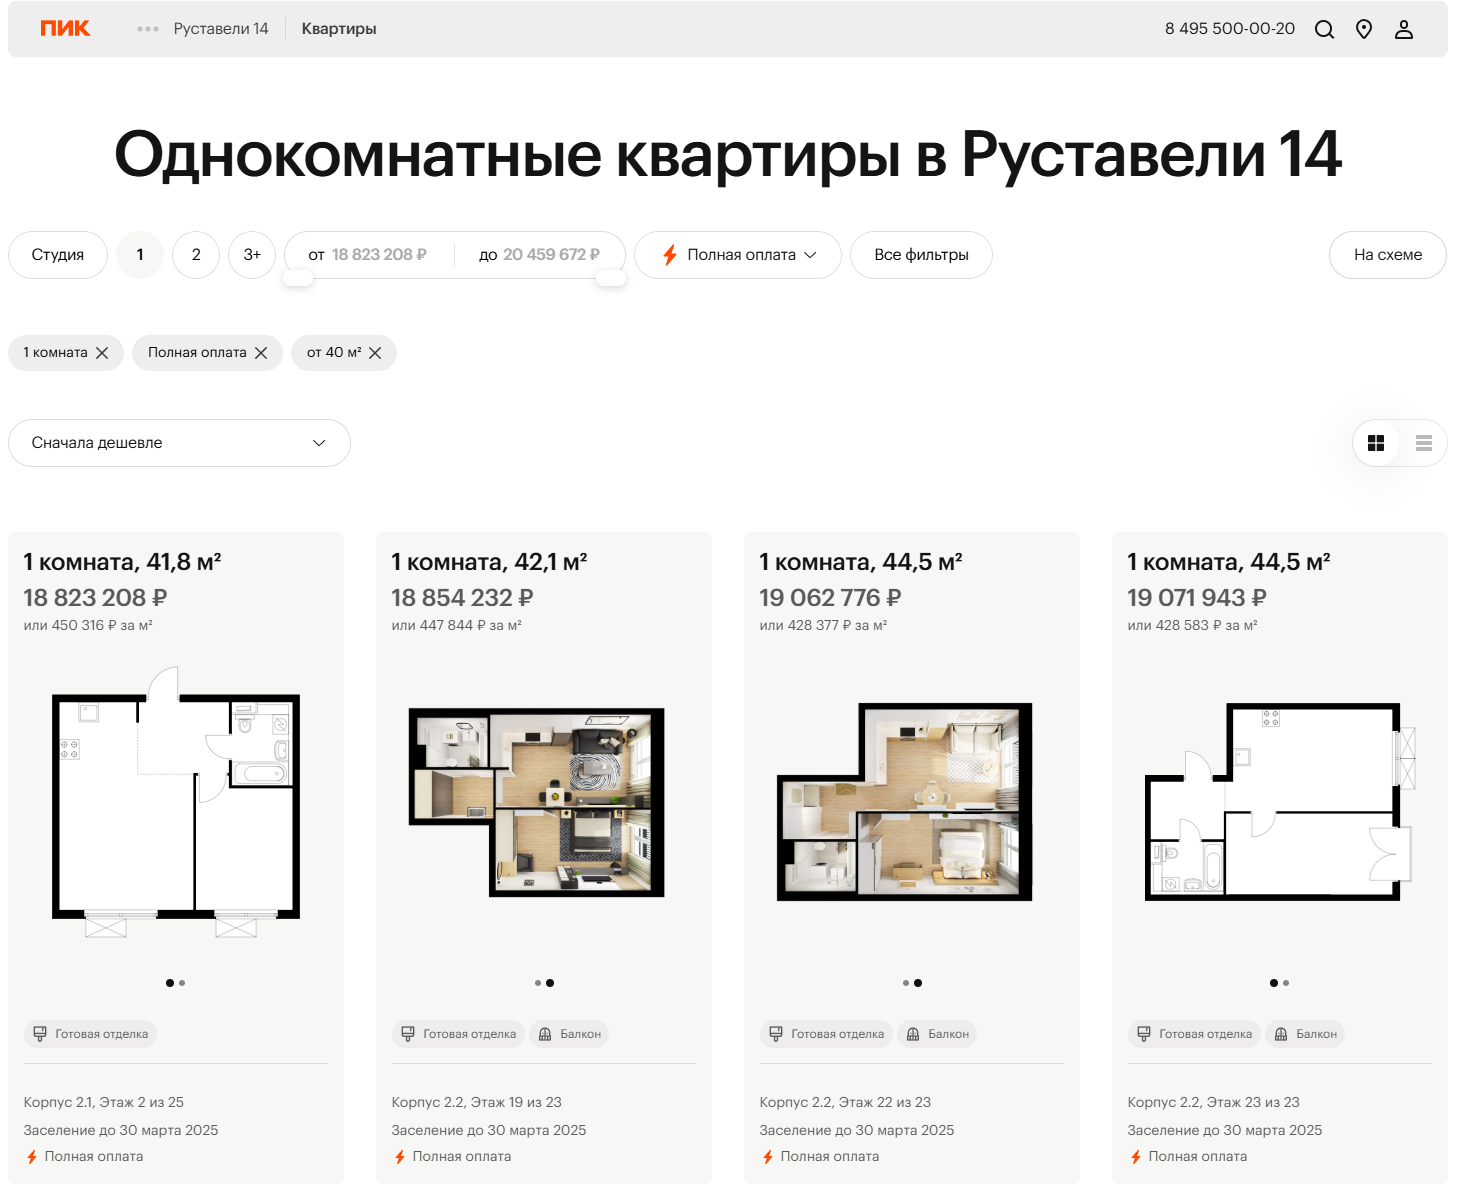Open title '1 комната, 42,1 м²'

pyautogui.click(x=489, y=562)
